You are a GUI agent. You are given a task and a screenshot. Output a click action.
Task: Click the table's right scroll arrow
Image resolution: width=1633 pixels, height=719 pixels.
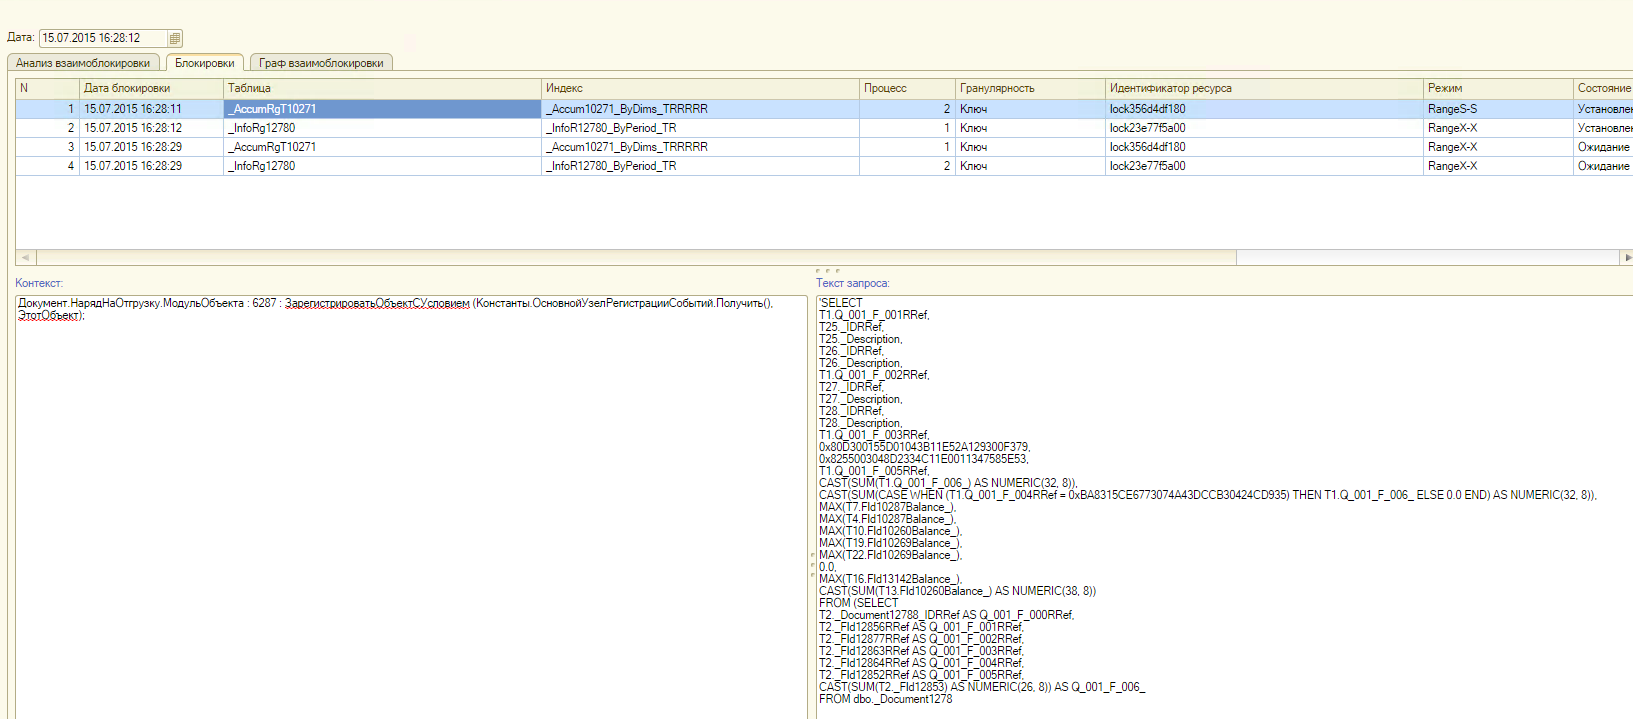pos(1627,257)
